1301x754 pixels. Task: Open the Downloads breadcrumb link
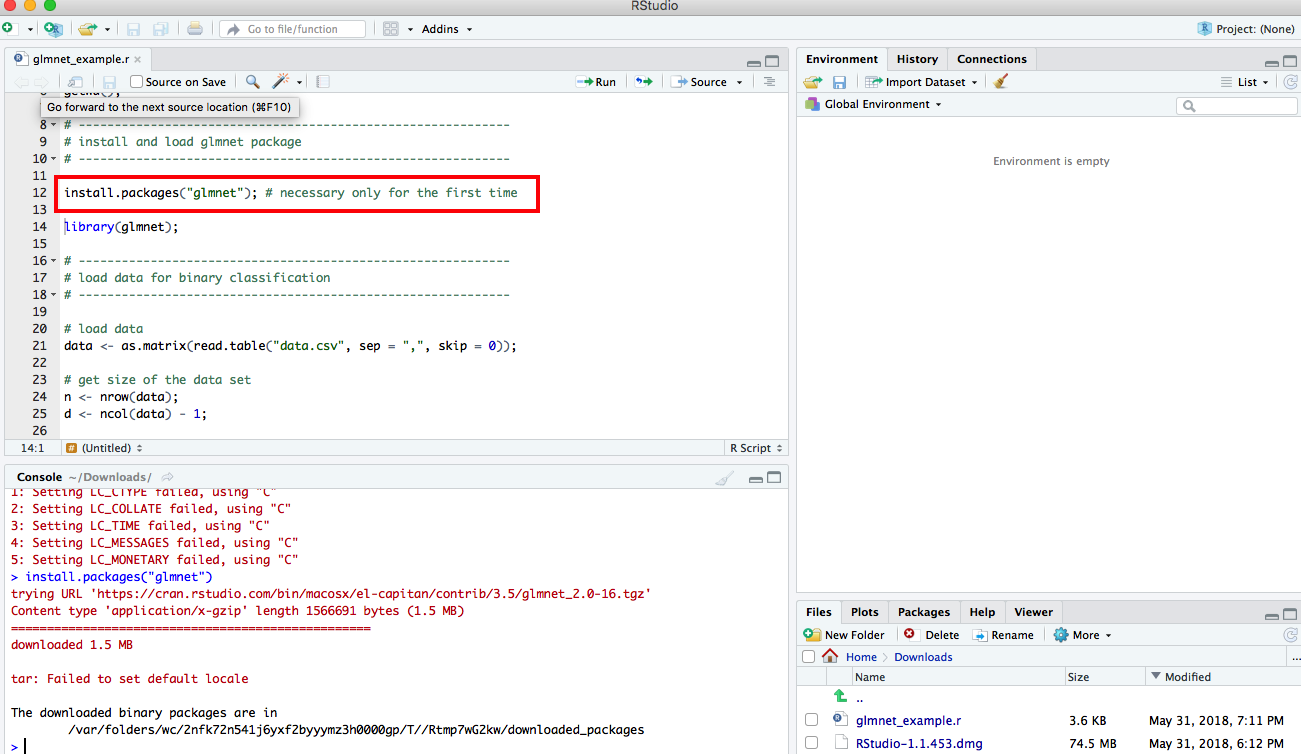[x=923, y=657]
